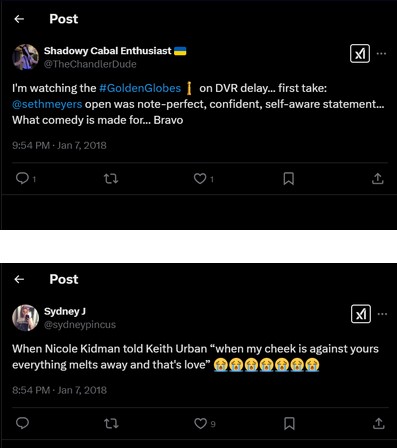The width and height of the screenshot is (397, 448).
Task: Go back from Shadowy Cabal Enthusiast post
Action: click(x=19, y=19)
